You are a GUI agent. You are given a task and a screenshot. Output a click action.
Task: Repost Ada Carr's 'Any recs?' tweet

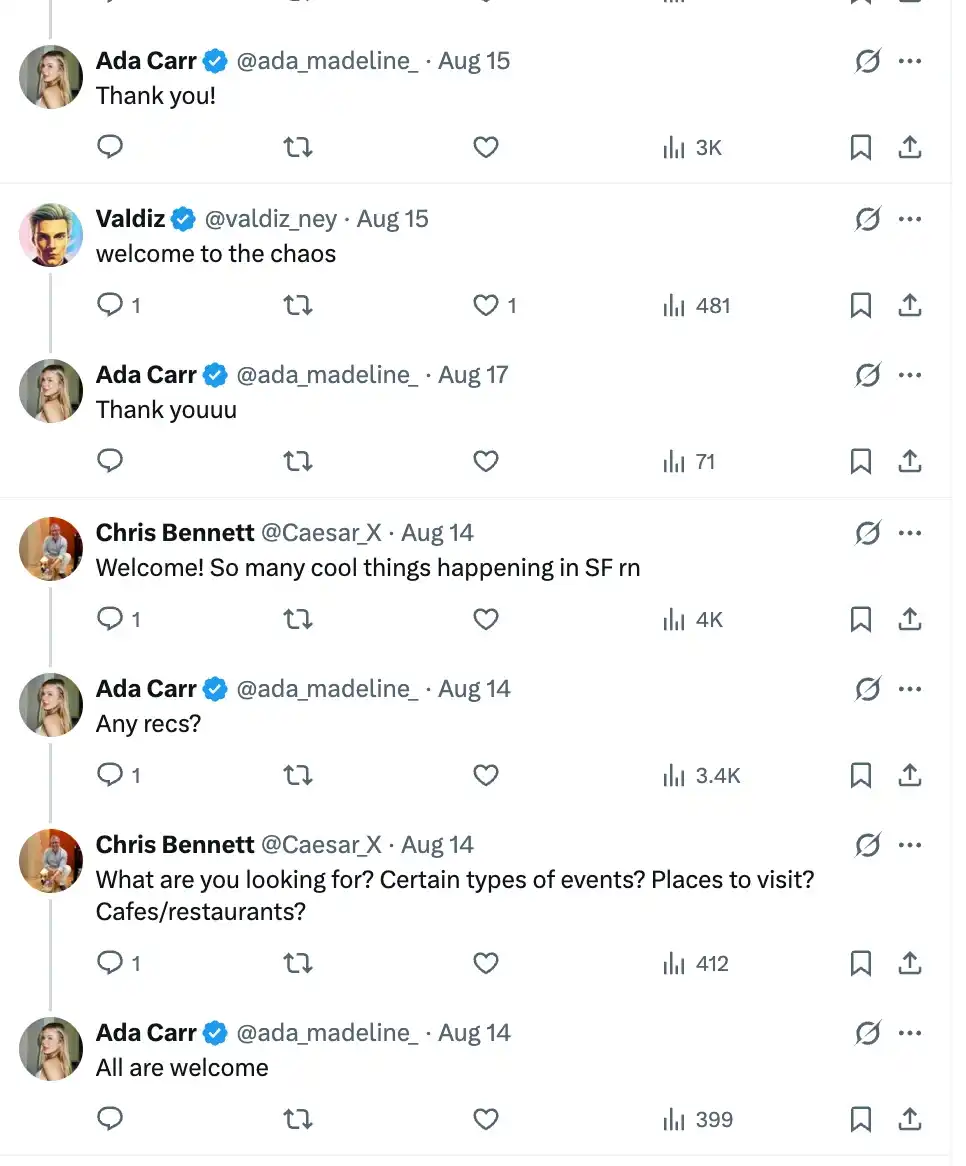(298, 775)
